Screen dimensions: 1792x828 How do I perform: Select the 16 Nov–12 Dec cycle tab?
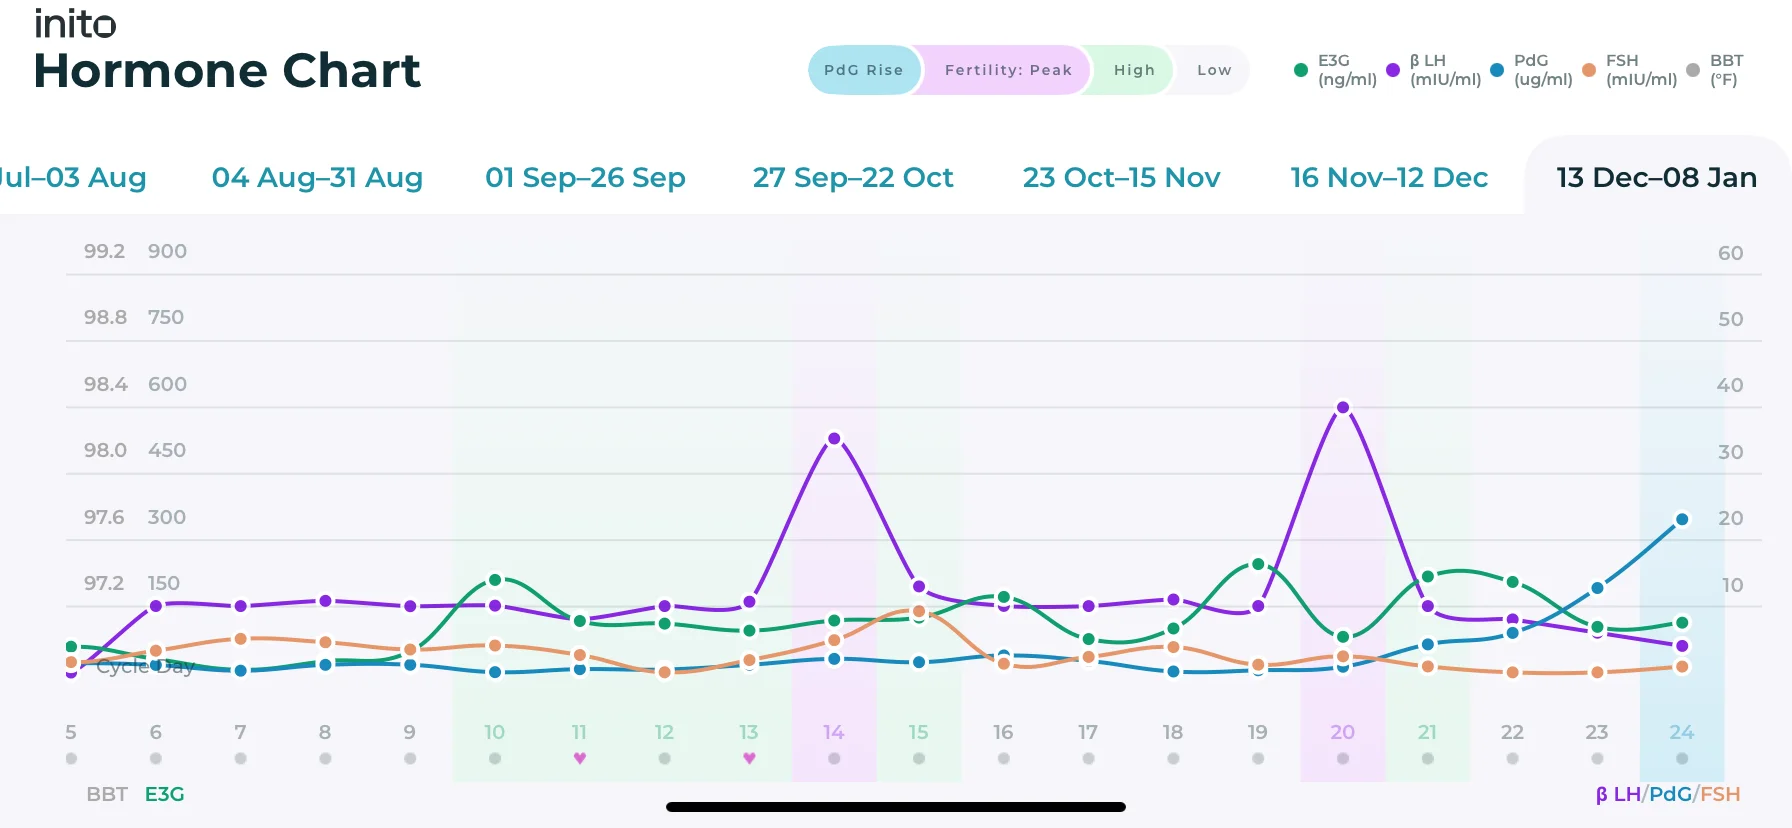(1389, 177)
